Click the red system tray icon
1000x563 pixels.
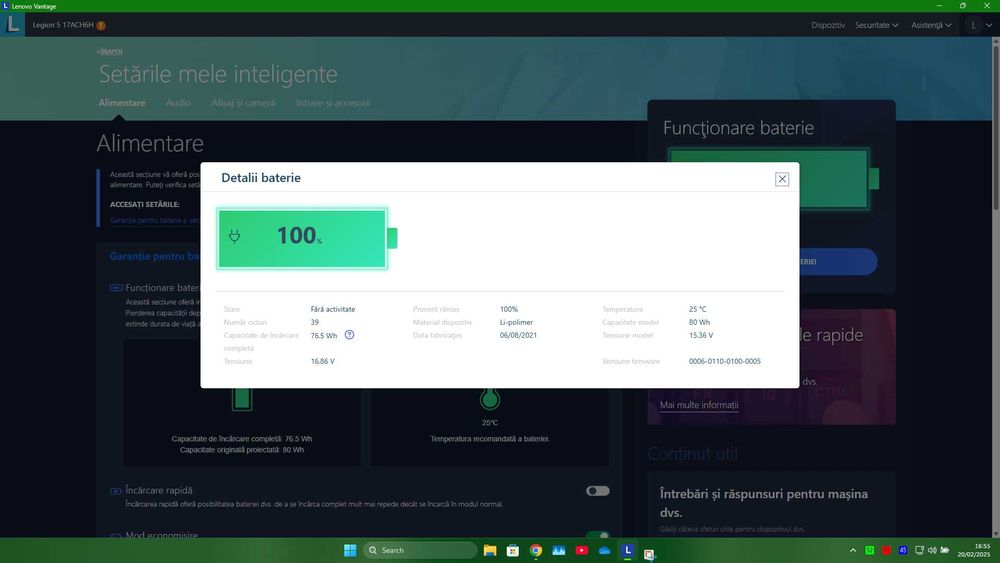pyautogui.click(x=886, y=550)
